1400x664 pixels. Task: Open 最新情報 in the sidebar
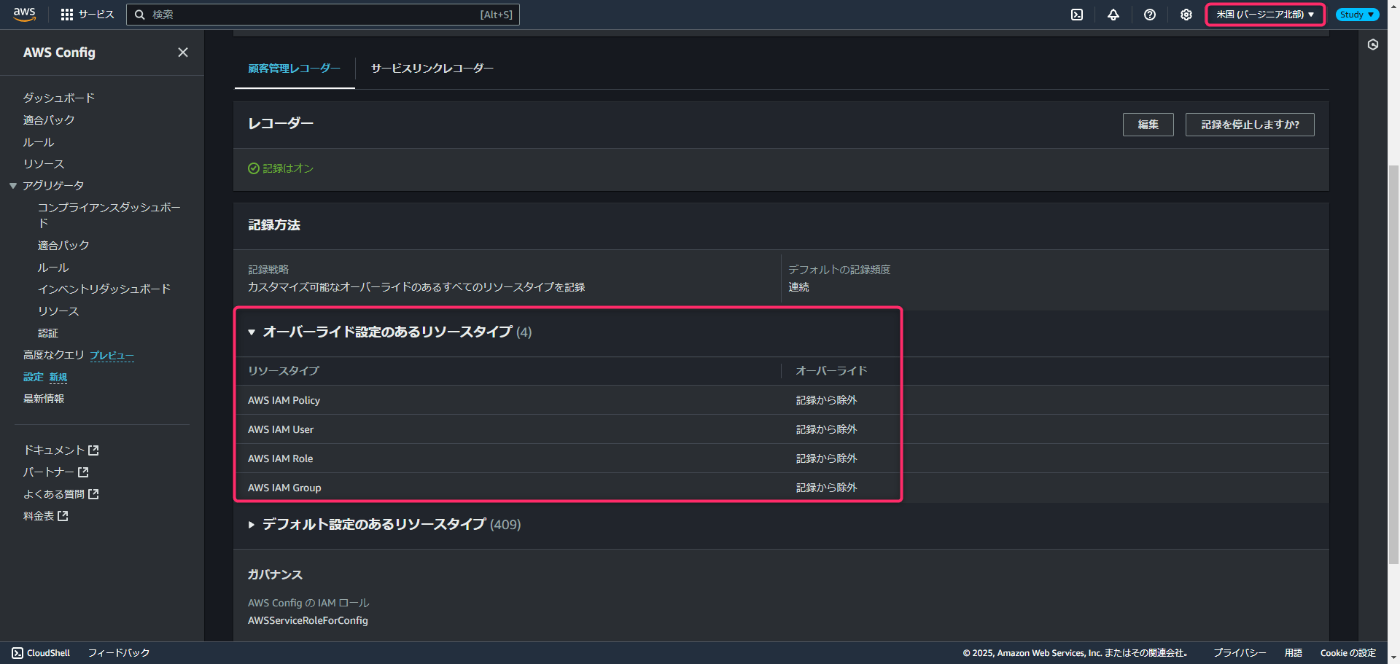click(x=44, y=398)
